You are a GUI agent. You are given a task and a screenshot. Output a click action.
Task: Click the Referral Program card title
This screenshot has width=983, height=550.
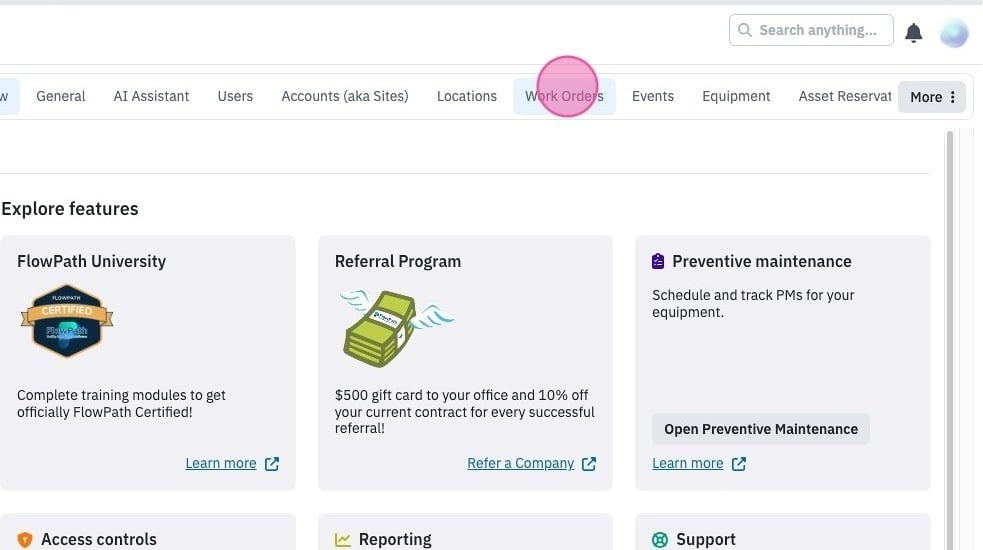[397, 261]
